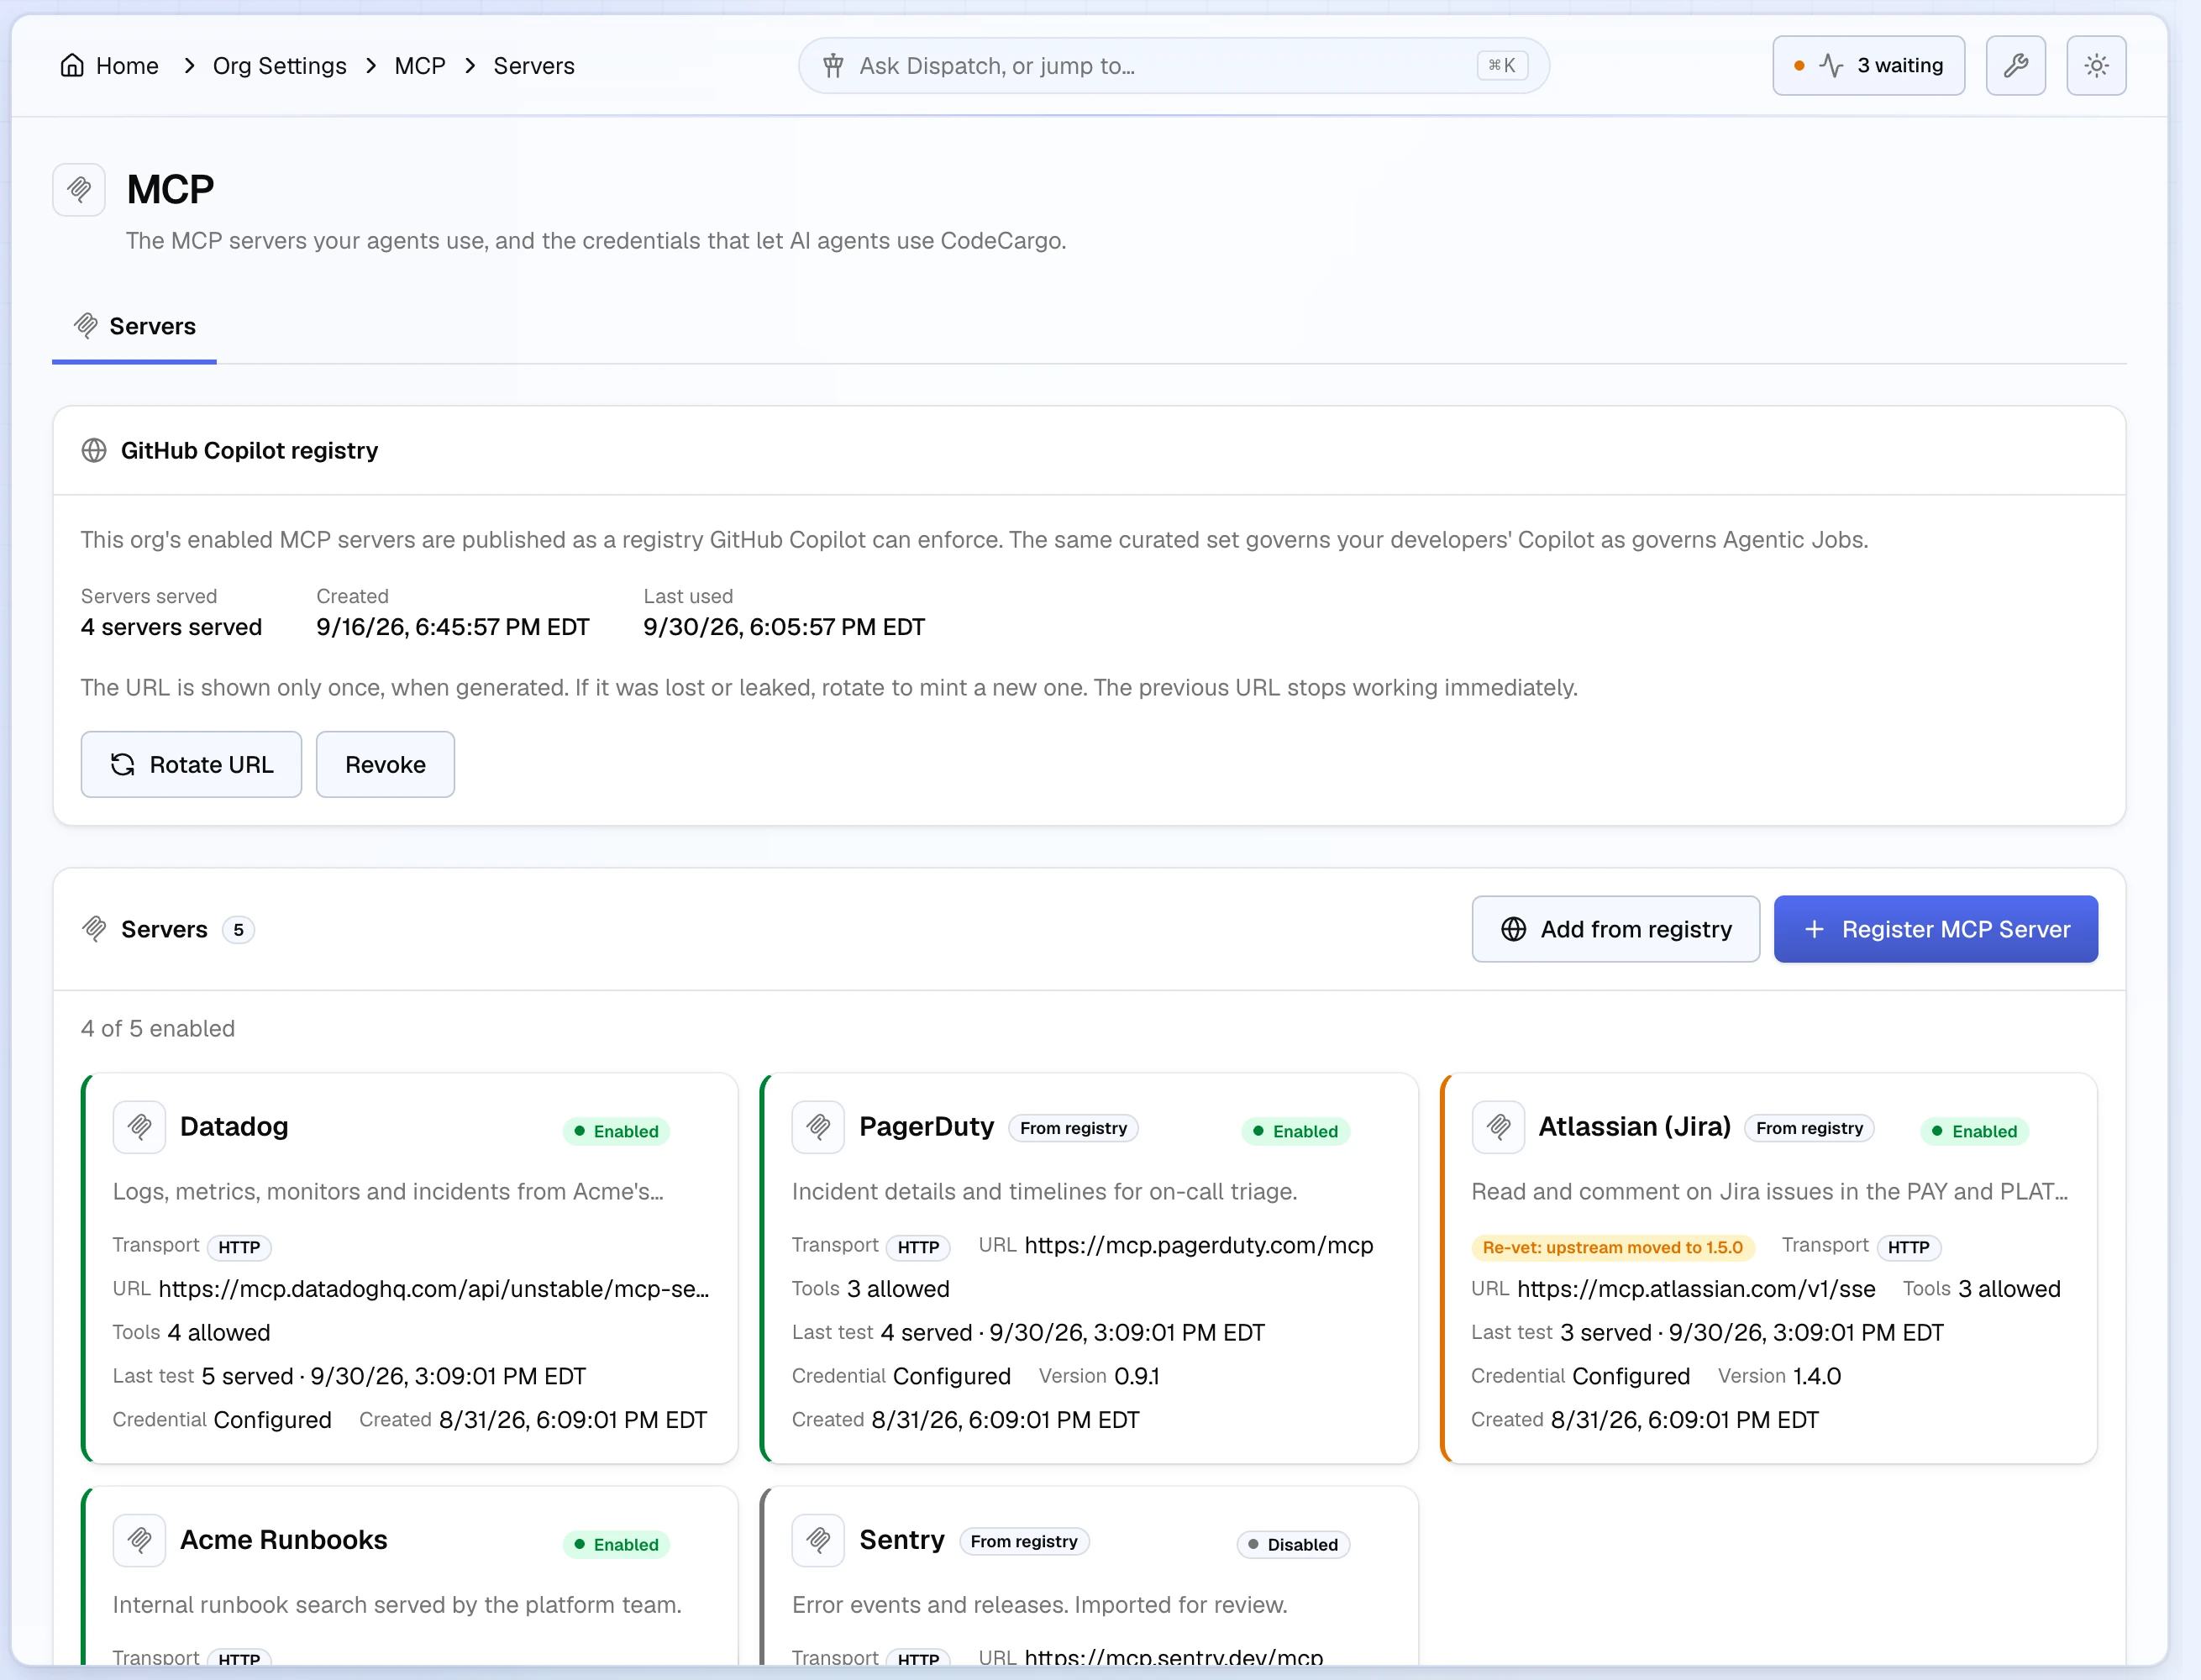This screenshot has height=1680, width=2201.
Task: Click the globe icon beside GitHub Copilot registry
Action: coord(94,451)
